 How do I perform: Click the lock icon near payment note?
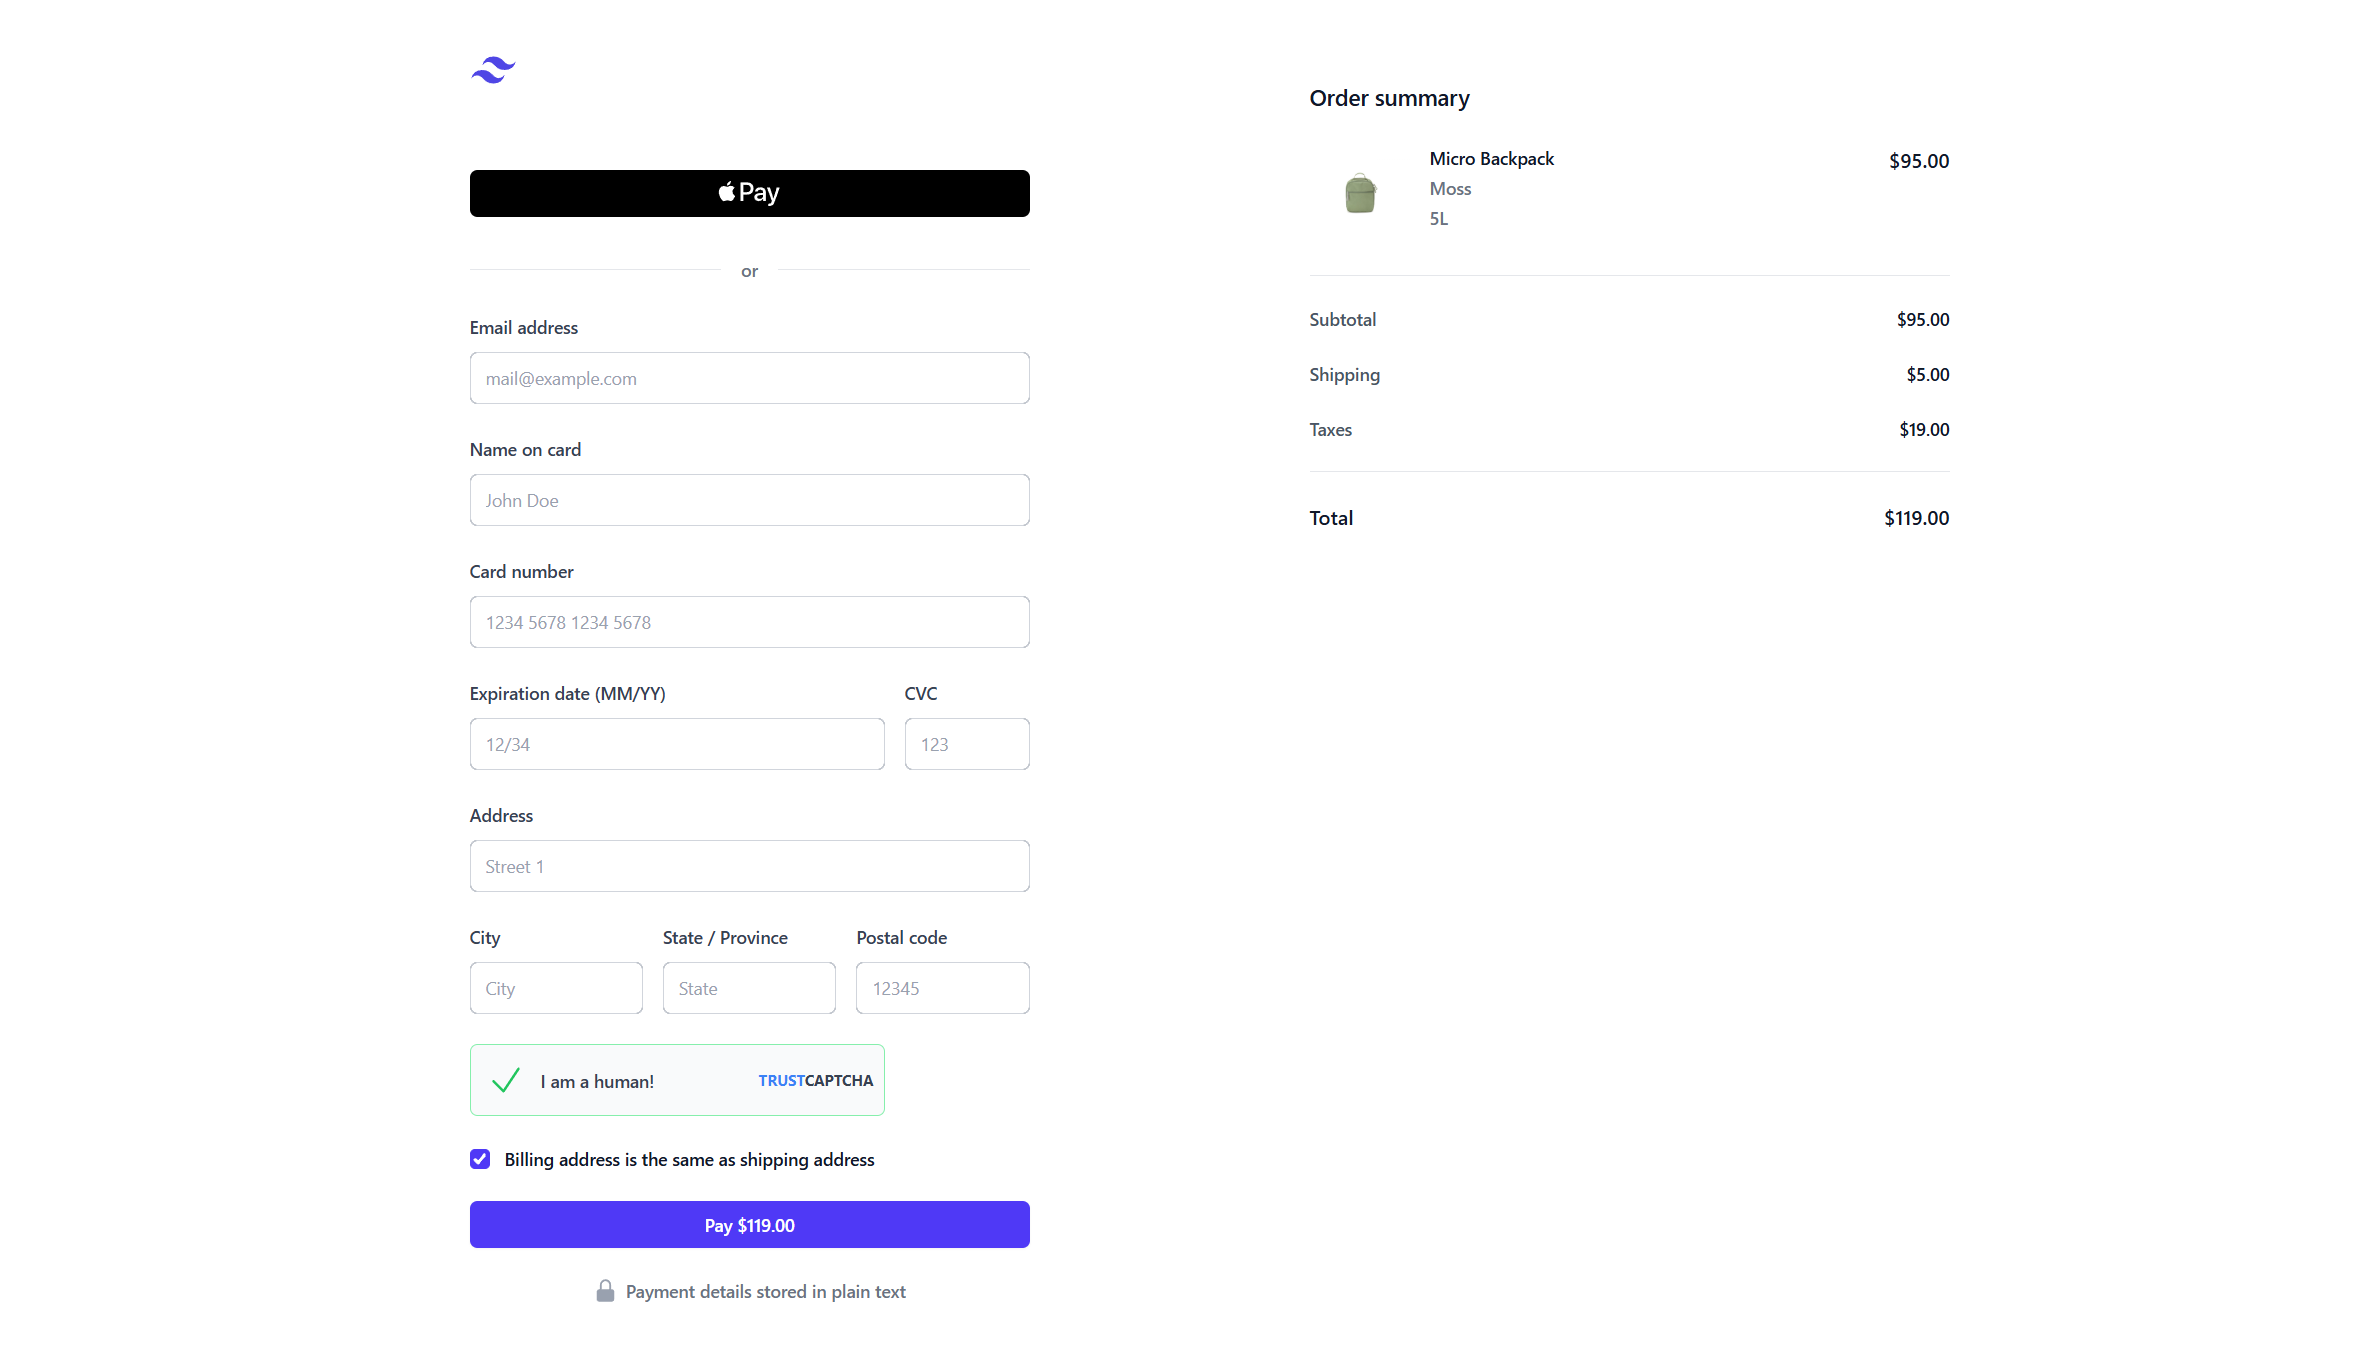605,1291
